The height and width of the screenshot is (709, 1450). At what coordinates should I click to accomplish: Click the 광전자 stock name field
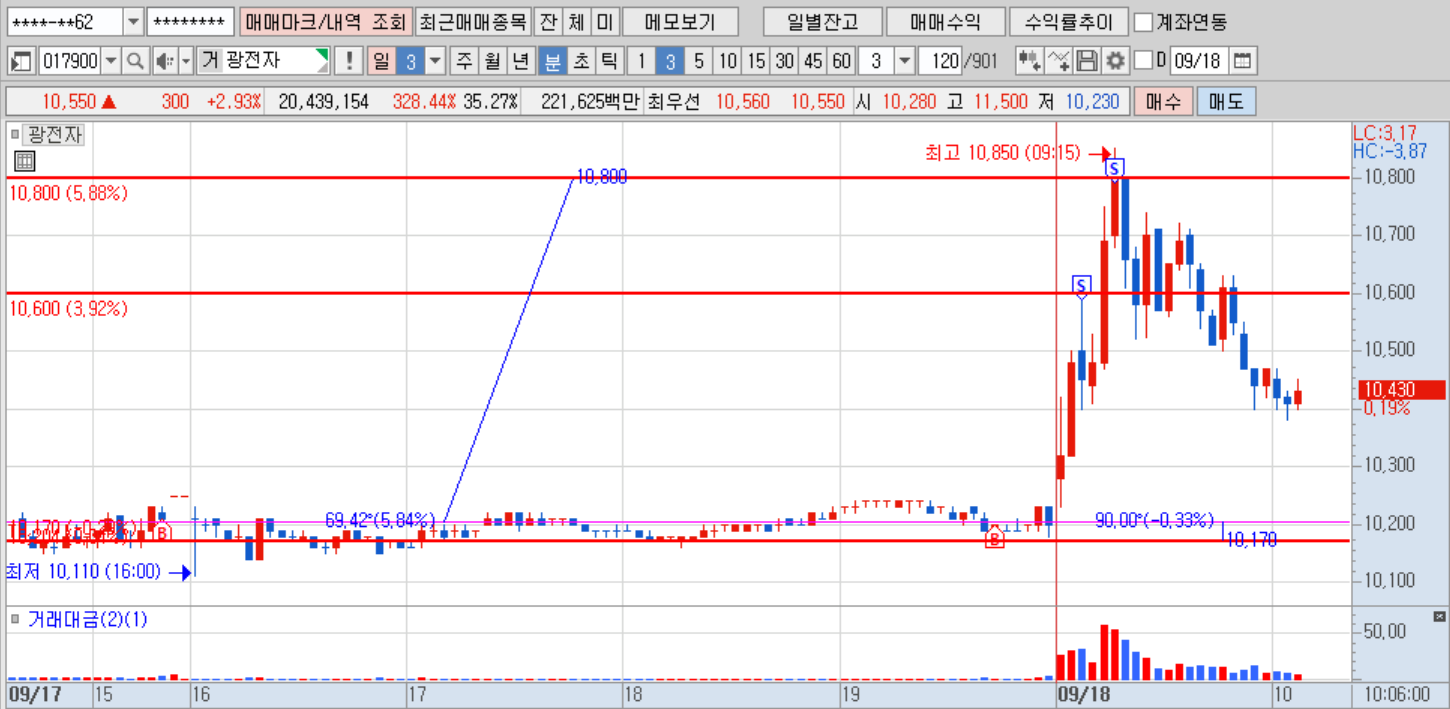coord(264,61)
